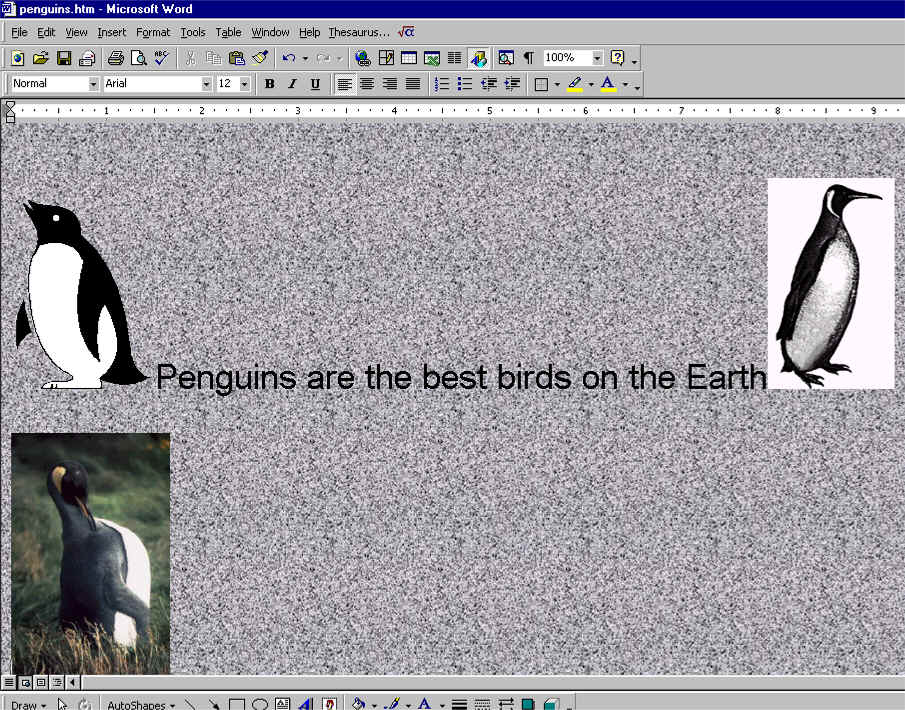Open the Table menu
This screenshot has height=710, width=905.
point(228,32)
